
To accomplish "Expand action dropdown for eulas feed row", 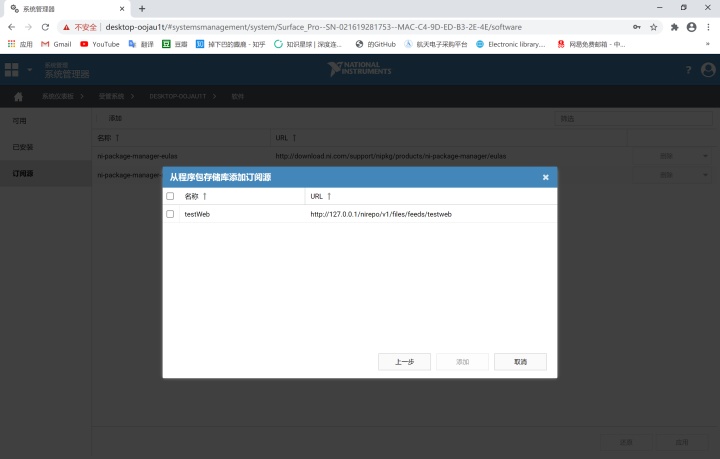I will [705, 156].
